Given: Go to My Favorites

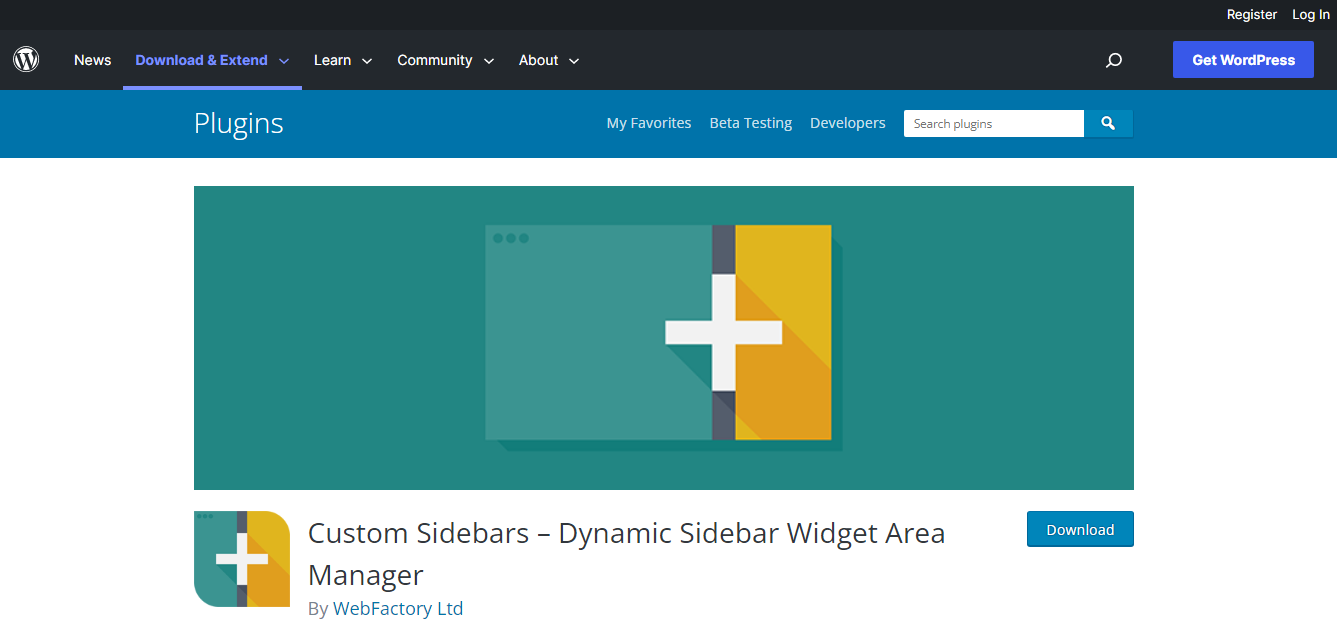Looking at the screenshot, I should click(648, 122).
